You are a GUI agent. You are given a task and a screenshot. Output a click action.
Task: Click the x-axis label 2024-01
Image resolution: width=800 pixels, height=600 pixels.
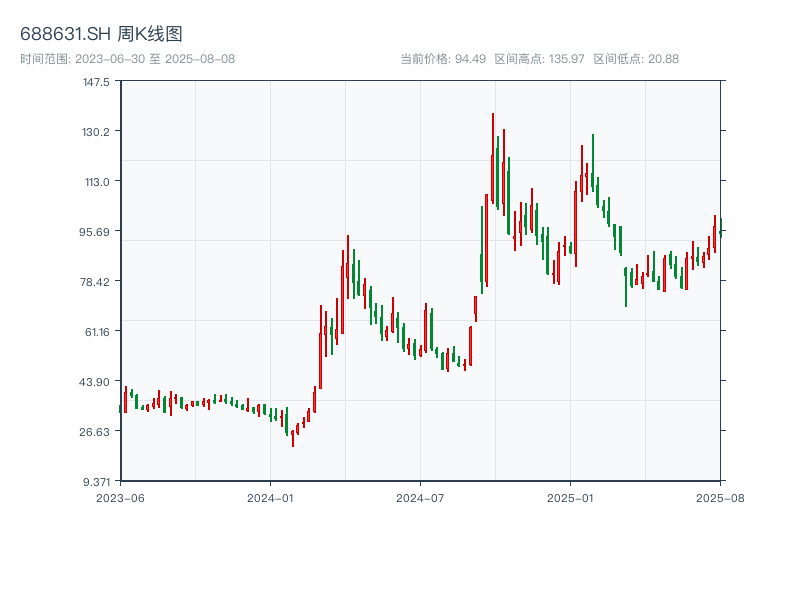[270, 498]
